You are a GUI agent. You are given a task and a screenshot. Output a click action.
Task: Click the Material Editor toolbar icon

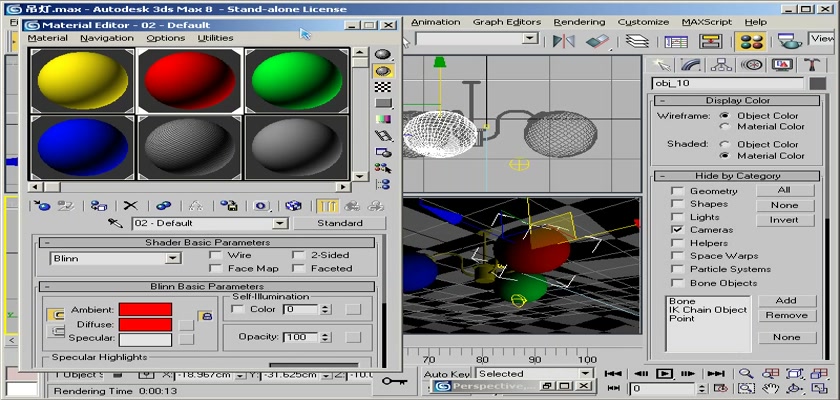(x=751, y=41)
